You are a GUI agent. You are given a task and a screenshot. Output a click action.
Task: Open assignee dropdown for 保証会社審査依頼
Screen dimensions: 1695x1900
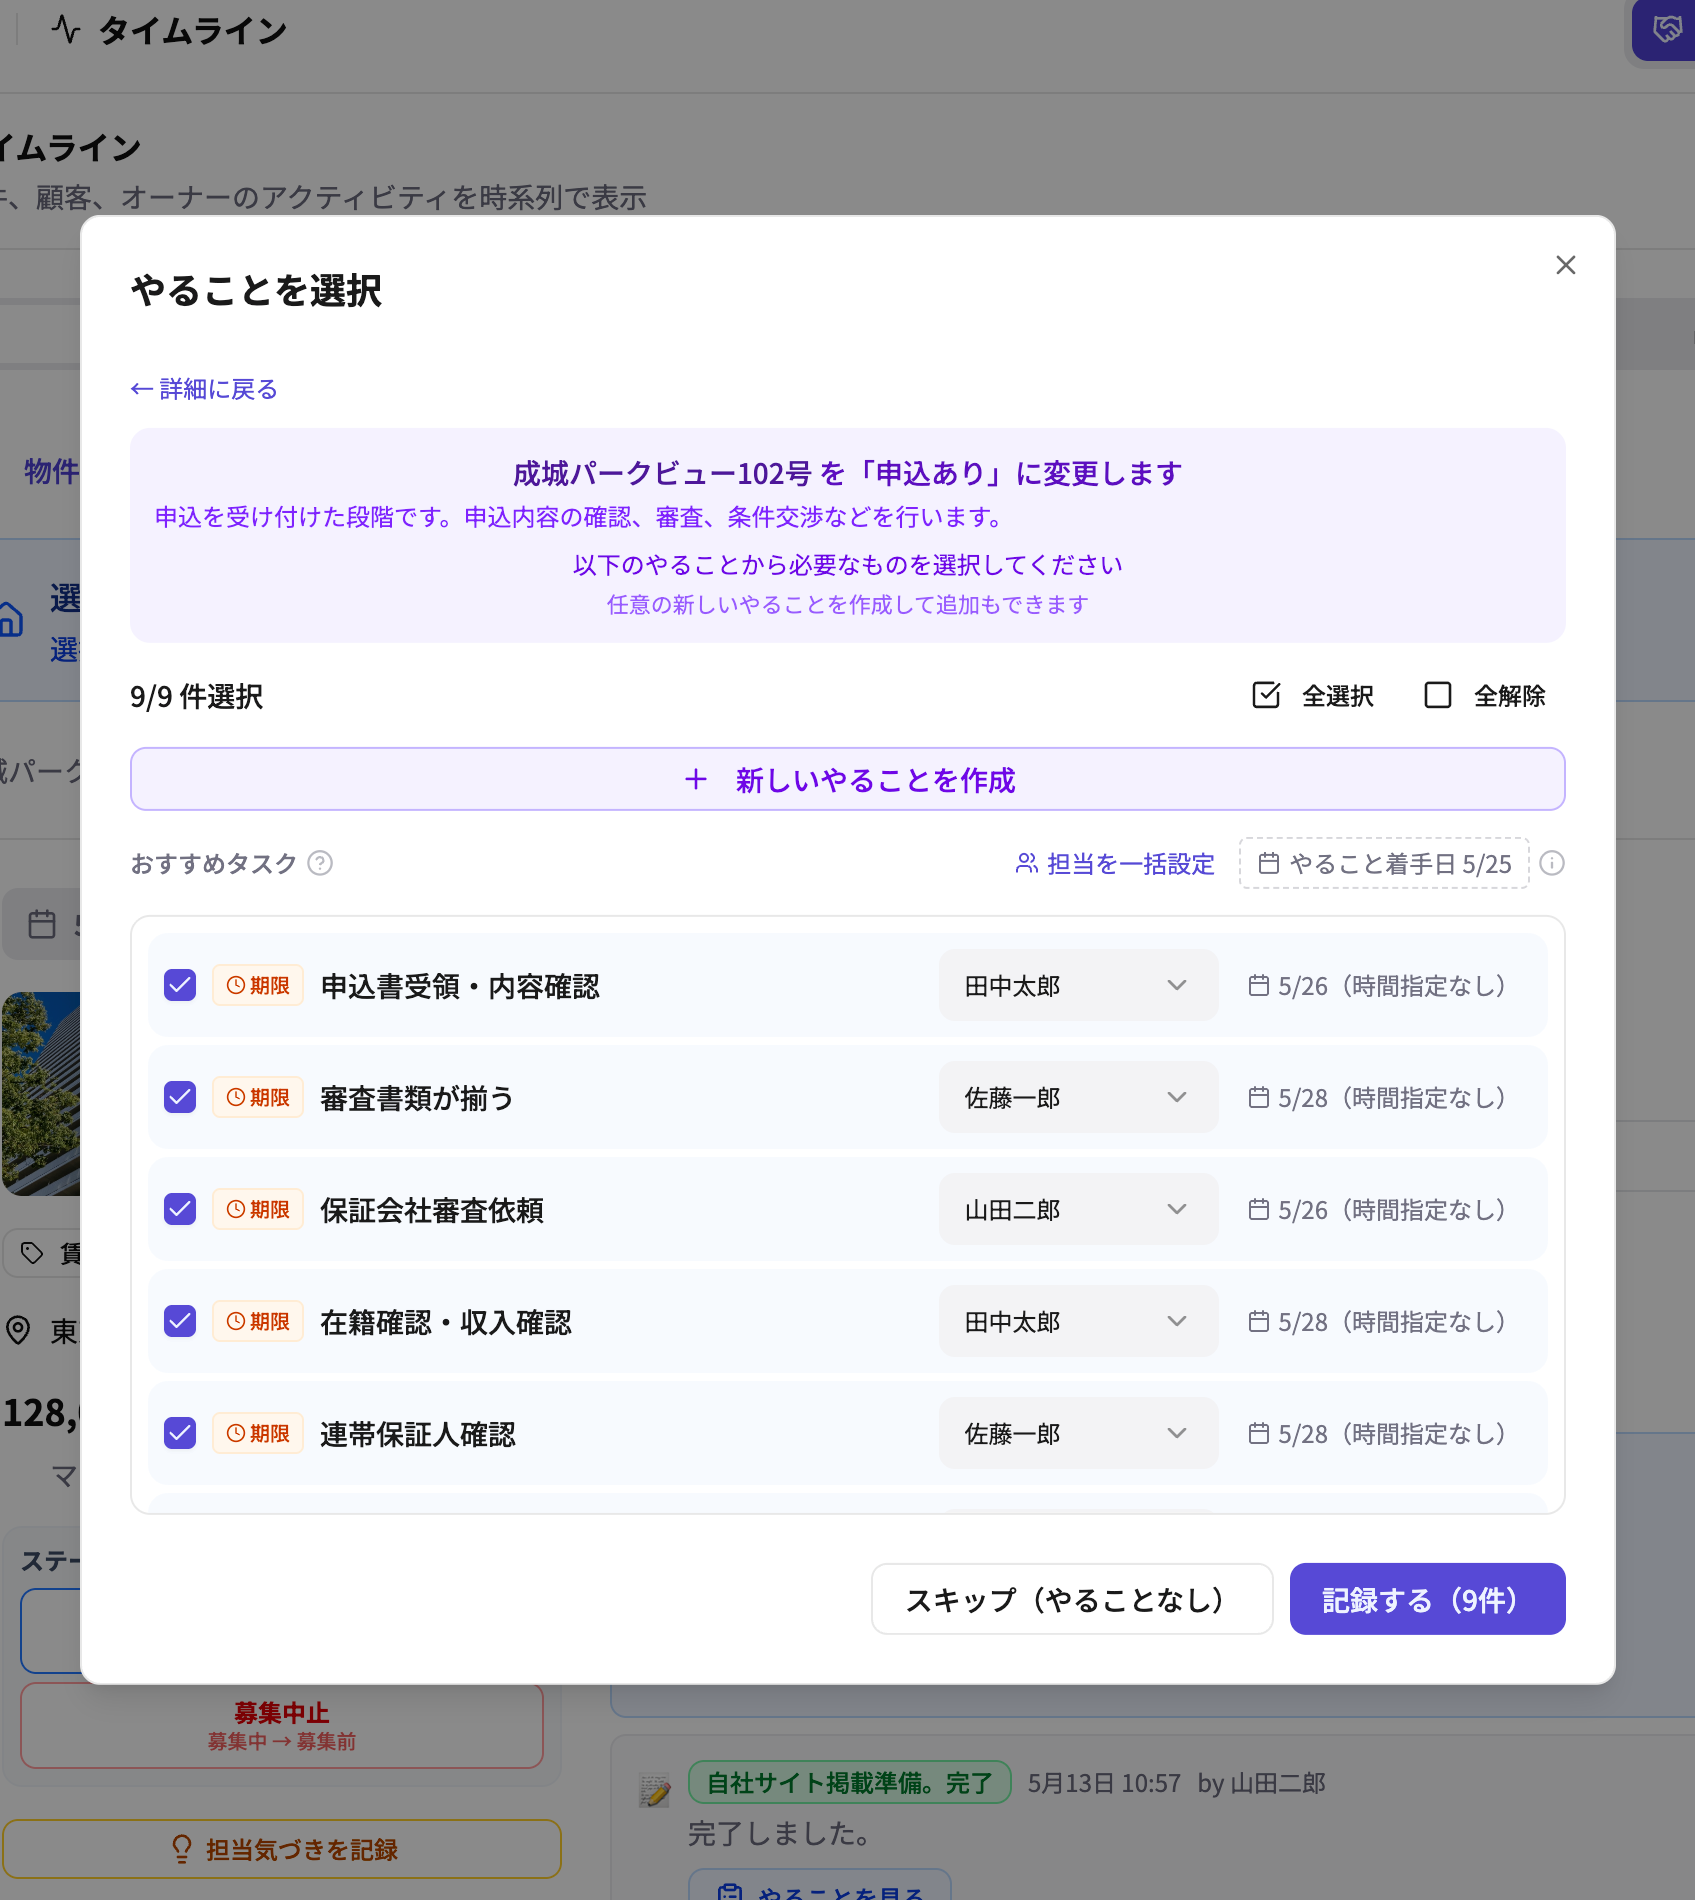coord(1078,1209)
